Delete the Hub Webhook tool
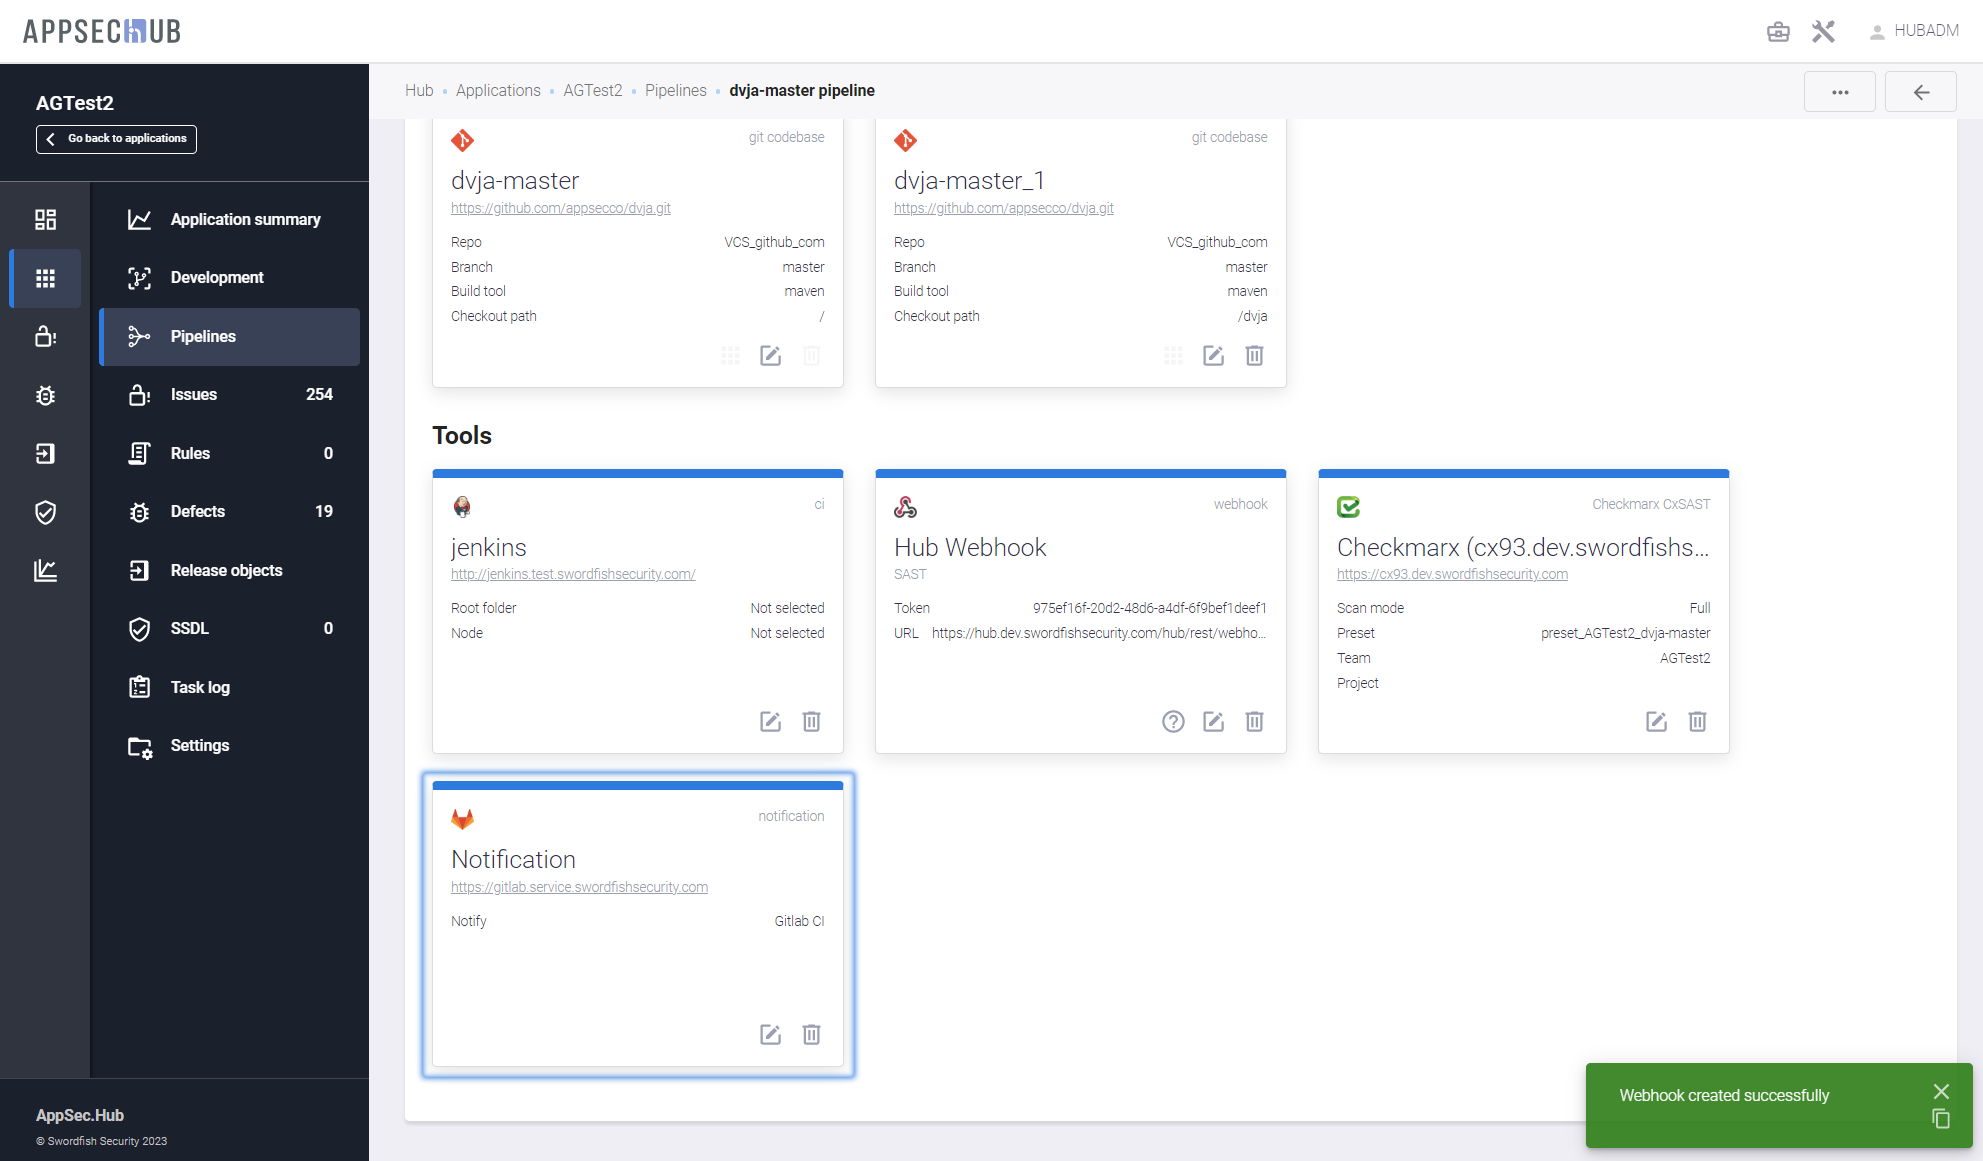The height and width of the screenshot is (1161, 1983). (1254, 722)
